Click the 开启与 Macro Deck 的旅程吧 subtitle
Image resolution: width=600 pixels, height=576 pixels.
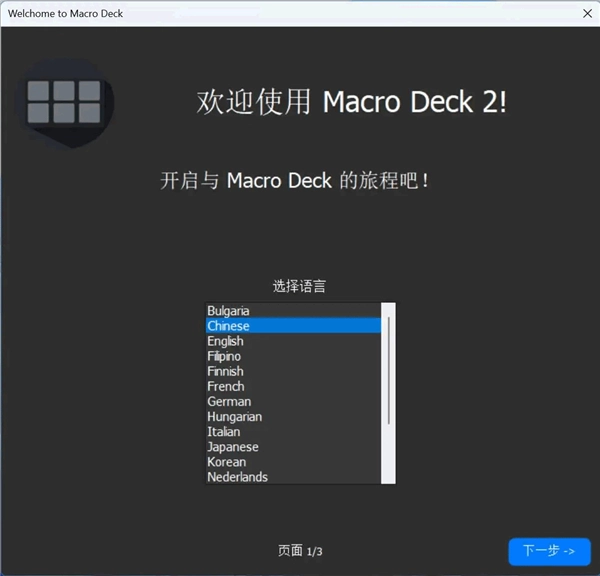295,181
